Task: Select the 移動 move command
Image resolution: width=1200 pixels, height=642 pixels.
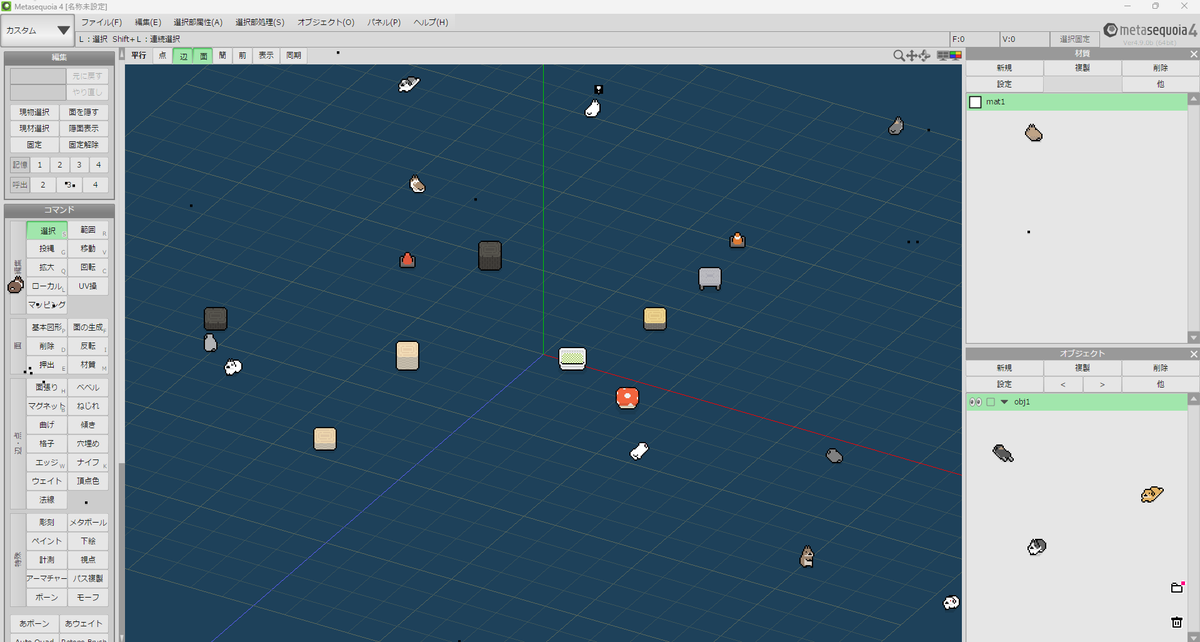Action: [x=89, y=249]
